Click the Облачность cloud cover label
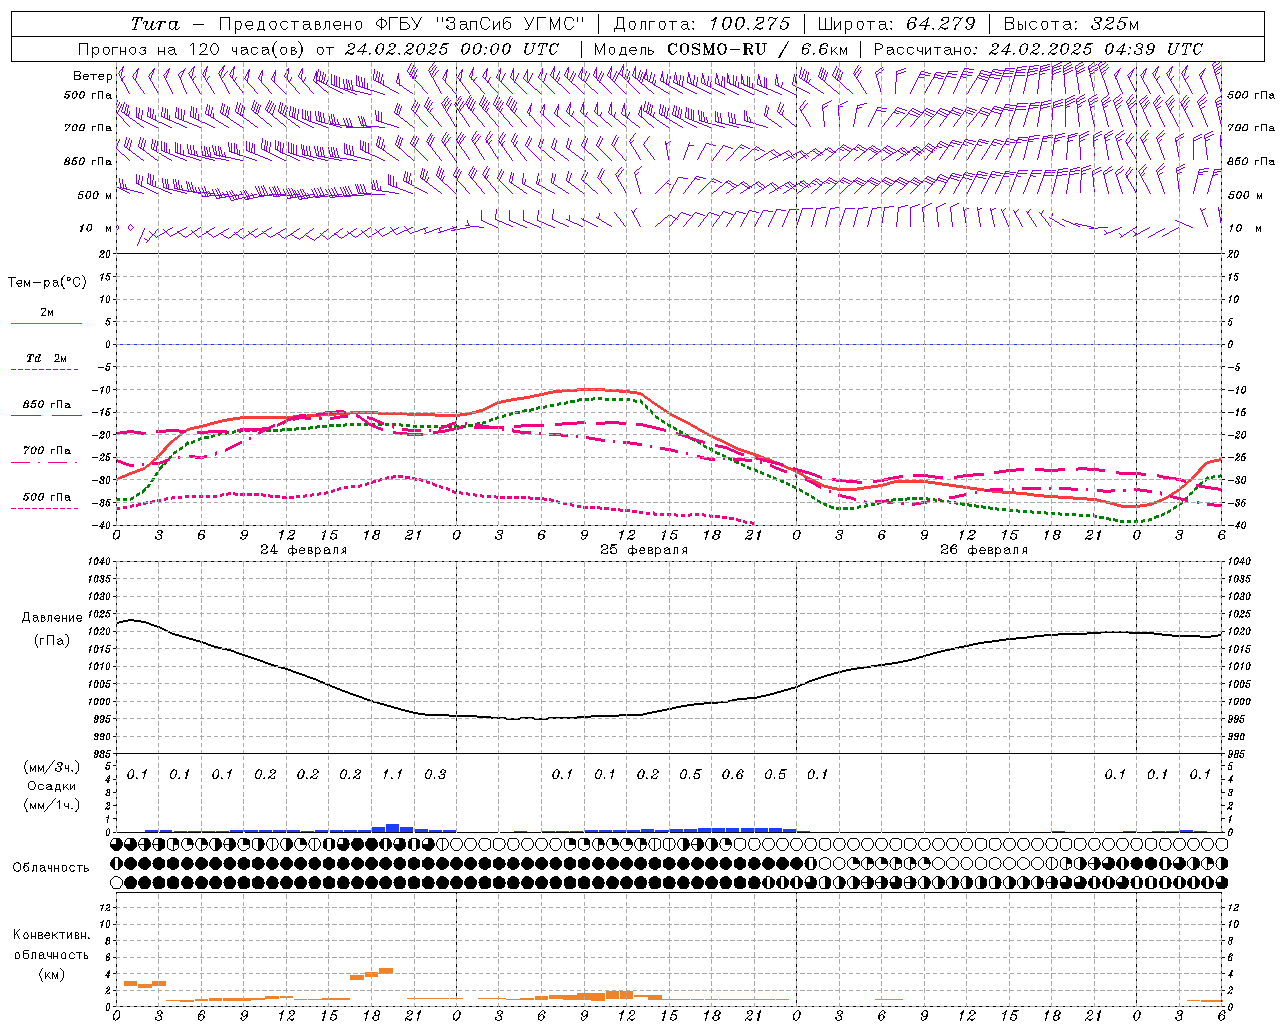 tap(50, 868)
